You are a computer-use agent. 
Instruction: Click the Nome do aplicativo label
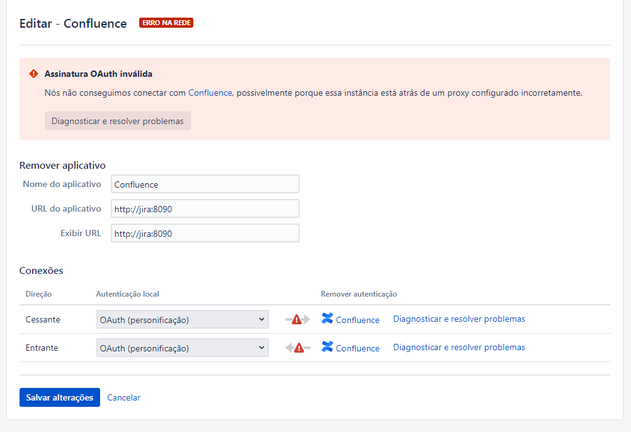click(x=62, y=184)
